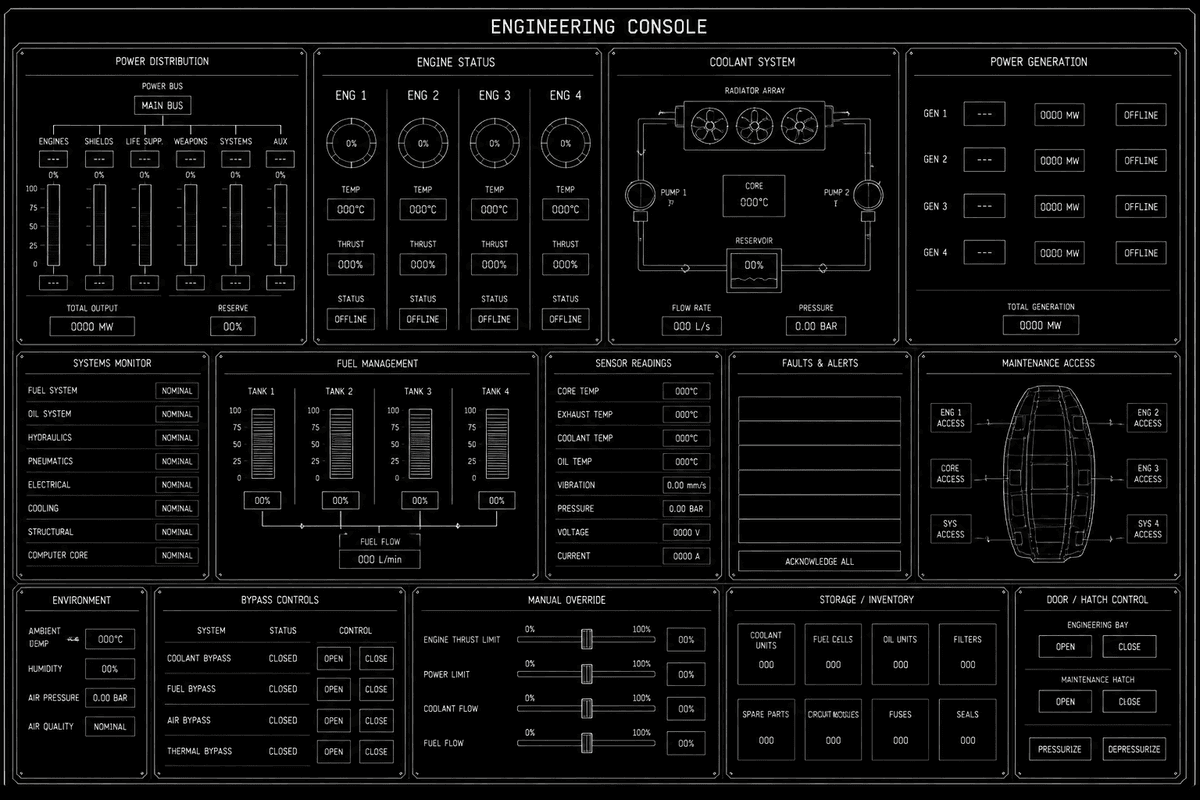Click the middle radiator fan icon

pos(755,125)
